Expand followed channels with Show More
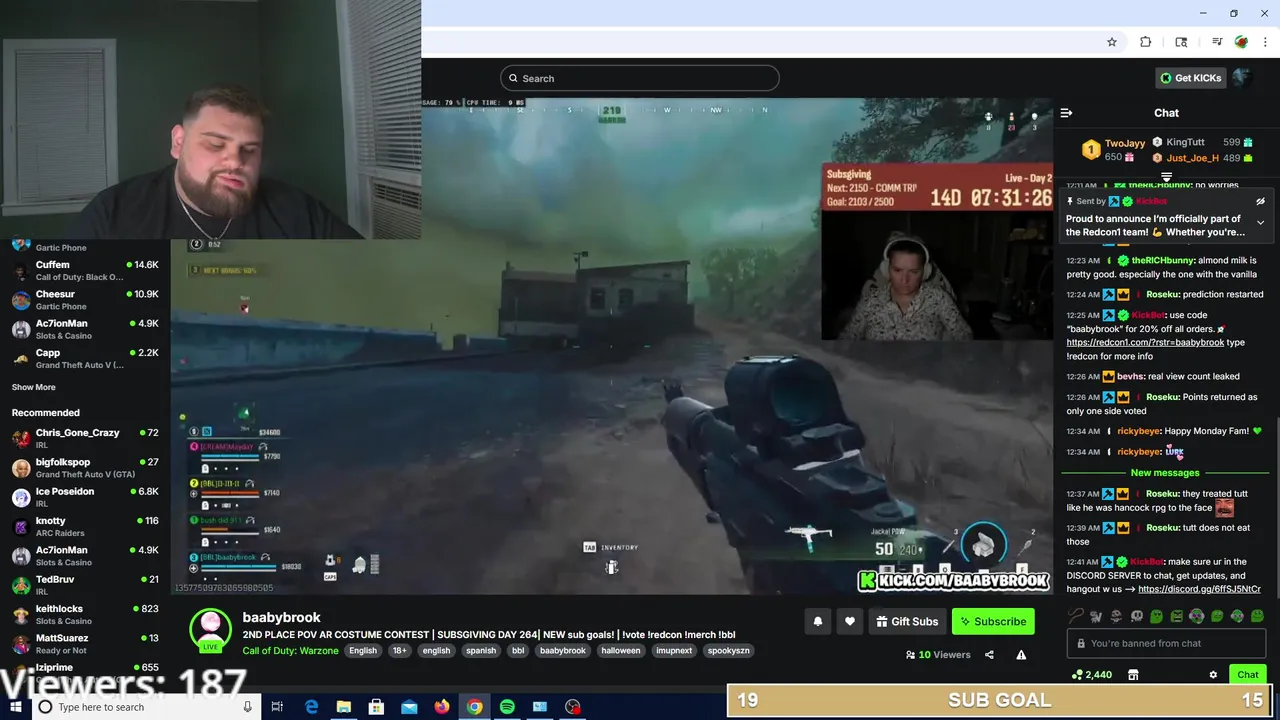This screenshot has height=720, width=1280. pos(34,387)
